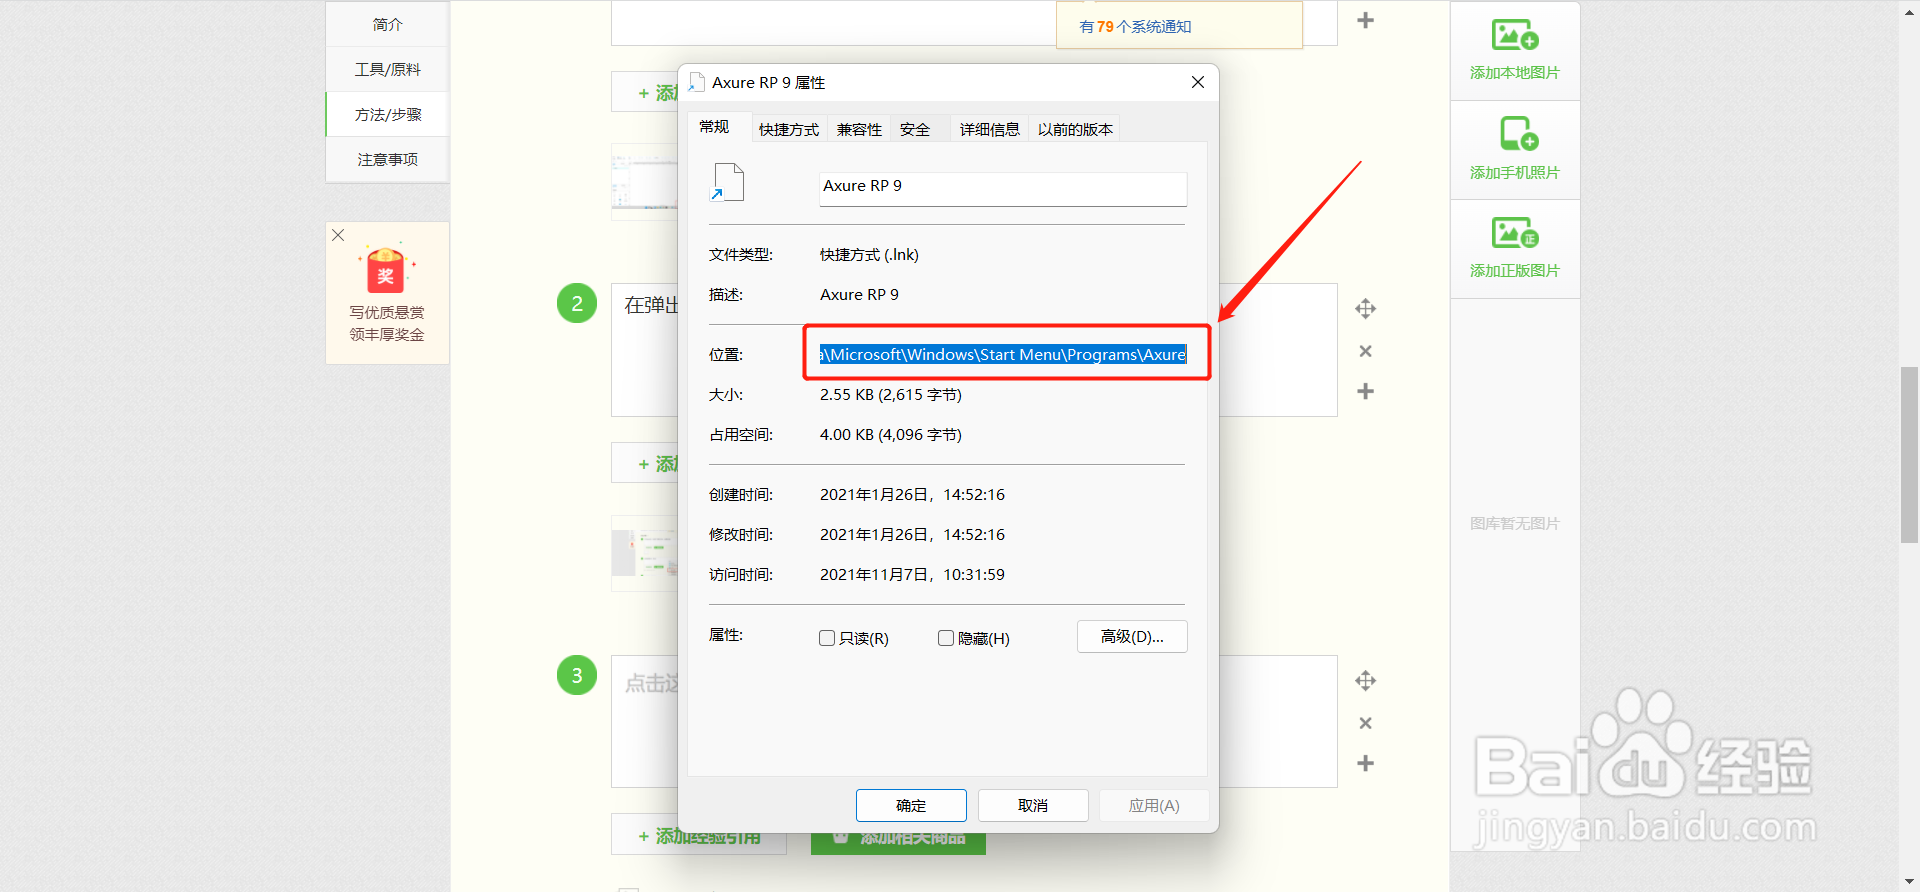Image resolution: width=1920 pixels, height=892 pixels.
Task: Click the 4.00 KB (4,096 字节) value
Action: click(x=891, y=435)
